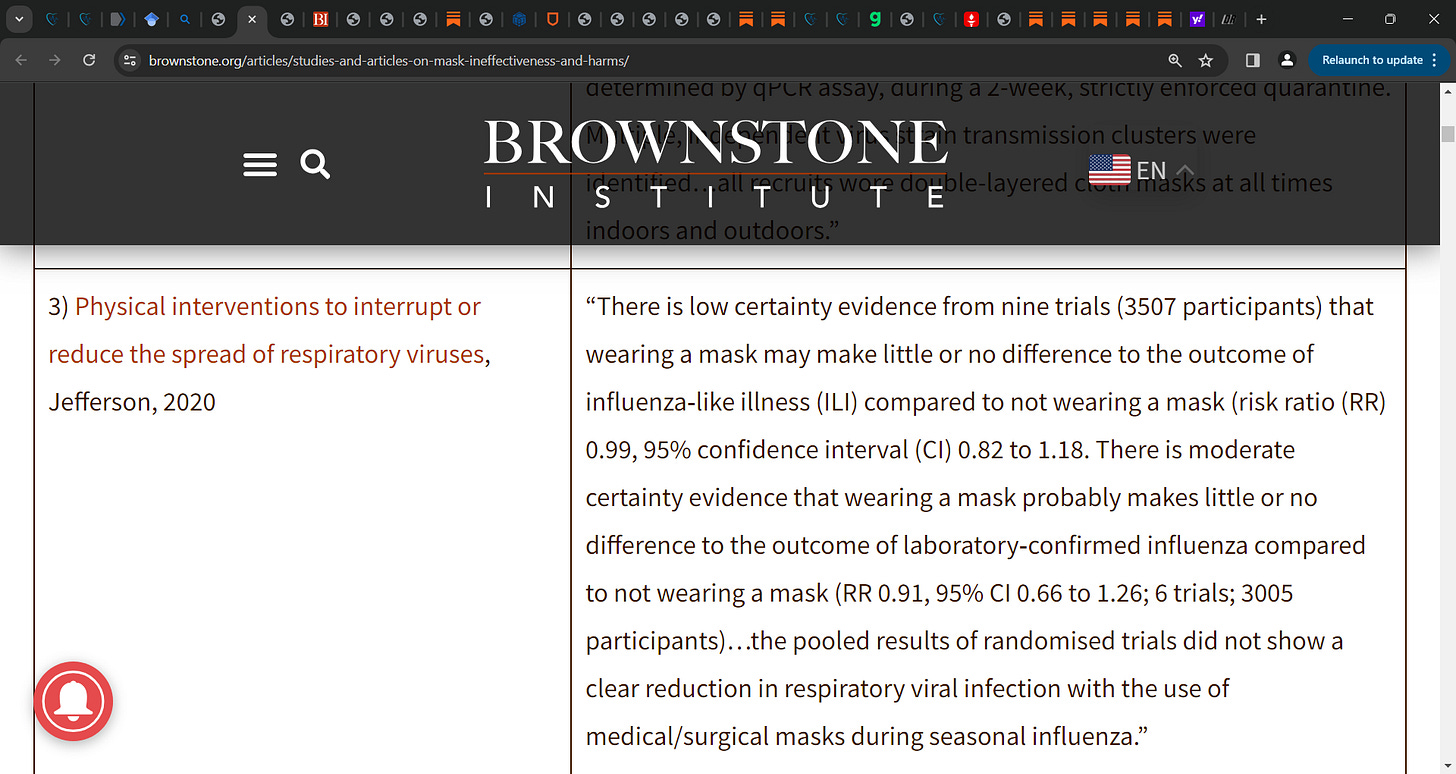Click text "medical/surgical masks during seasonal influenza"
The height and width of the screenshot is (774, 1456).
pyautogui.click(x=858, y=738)
